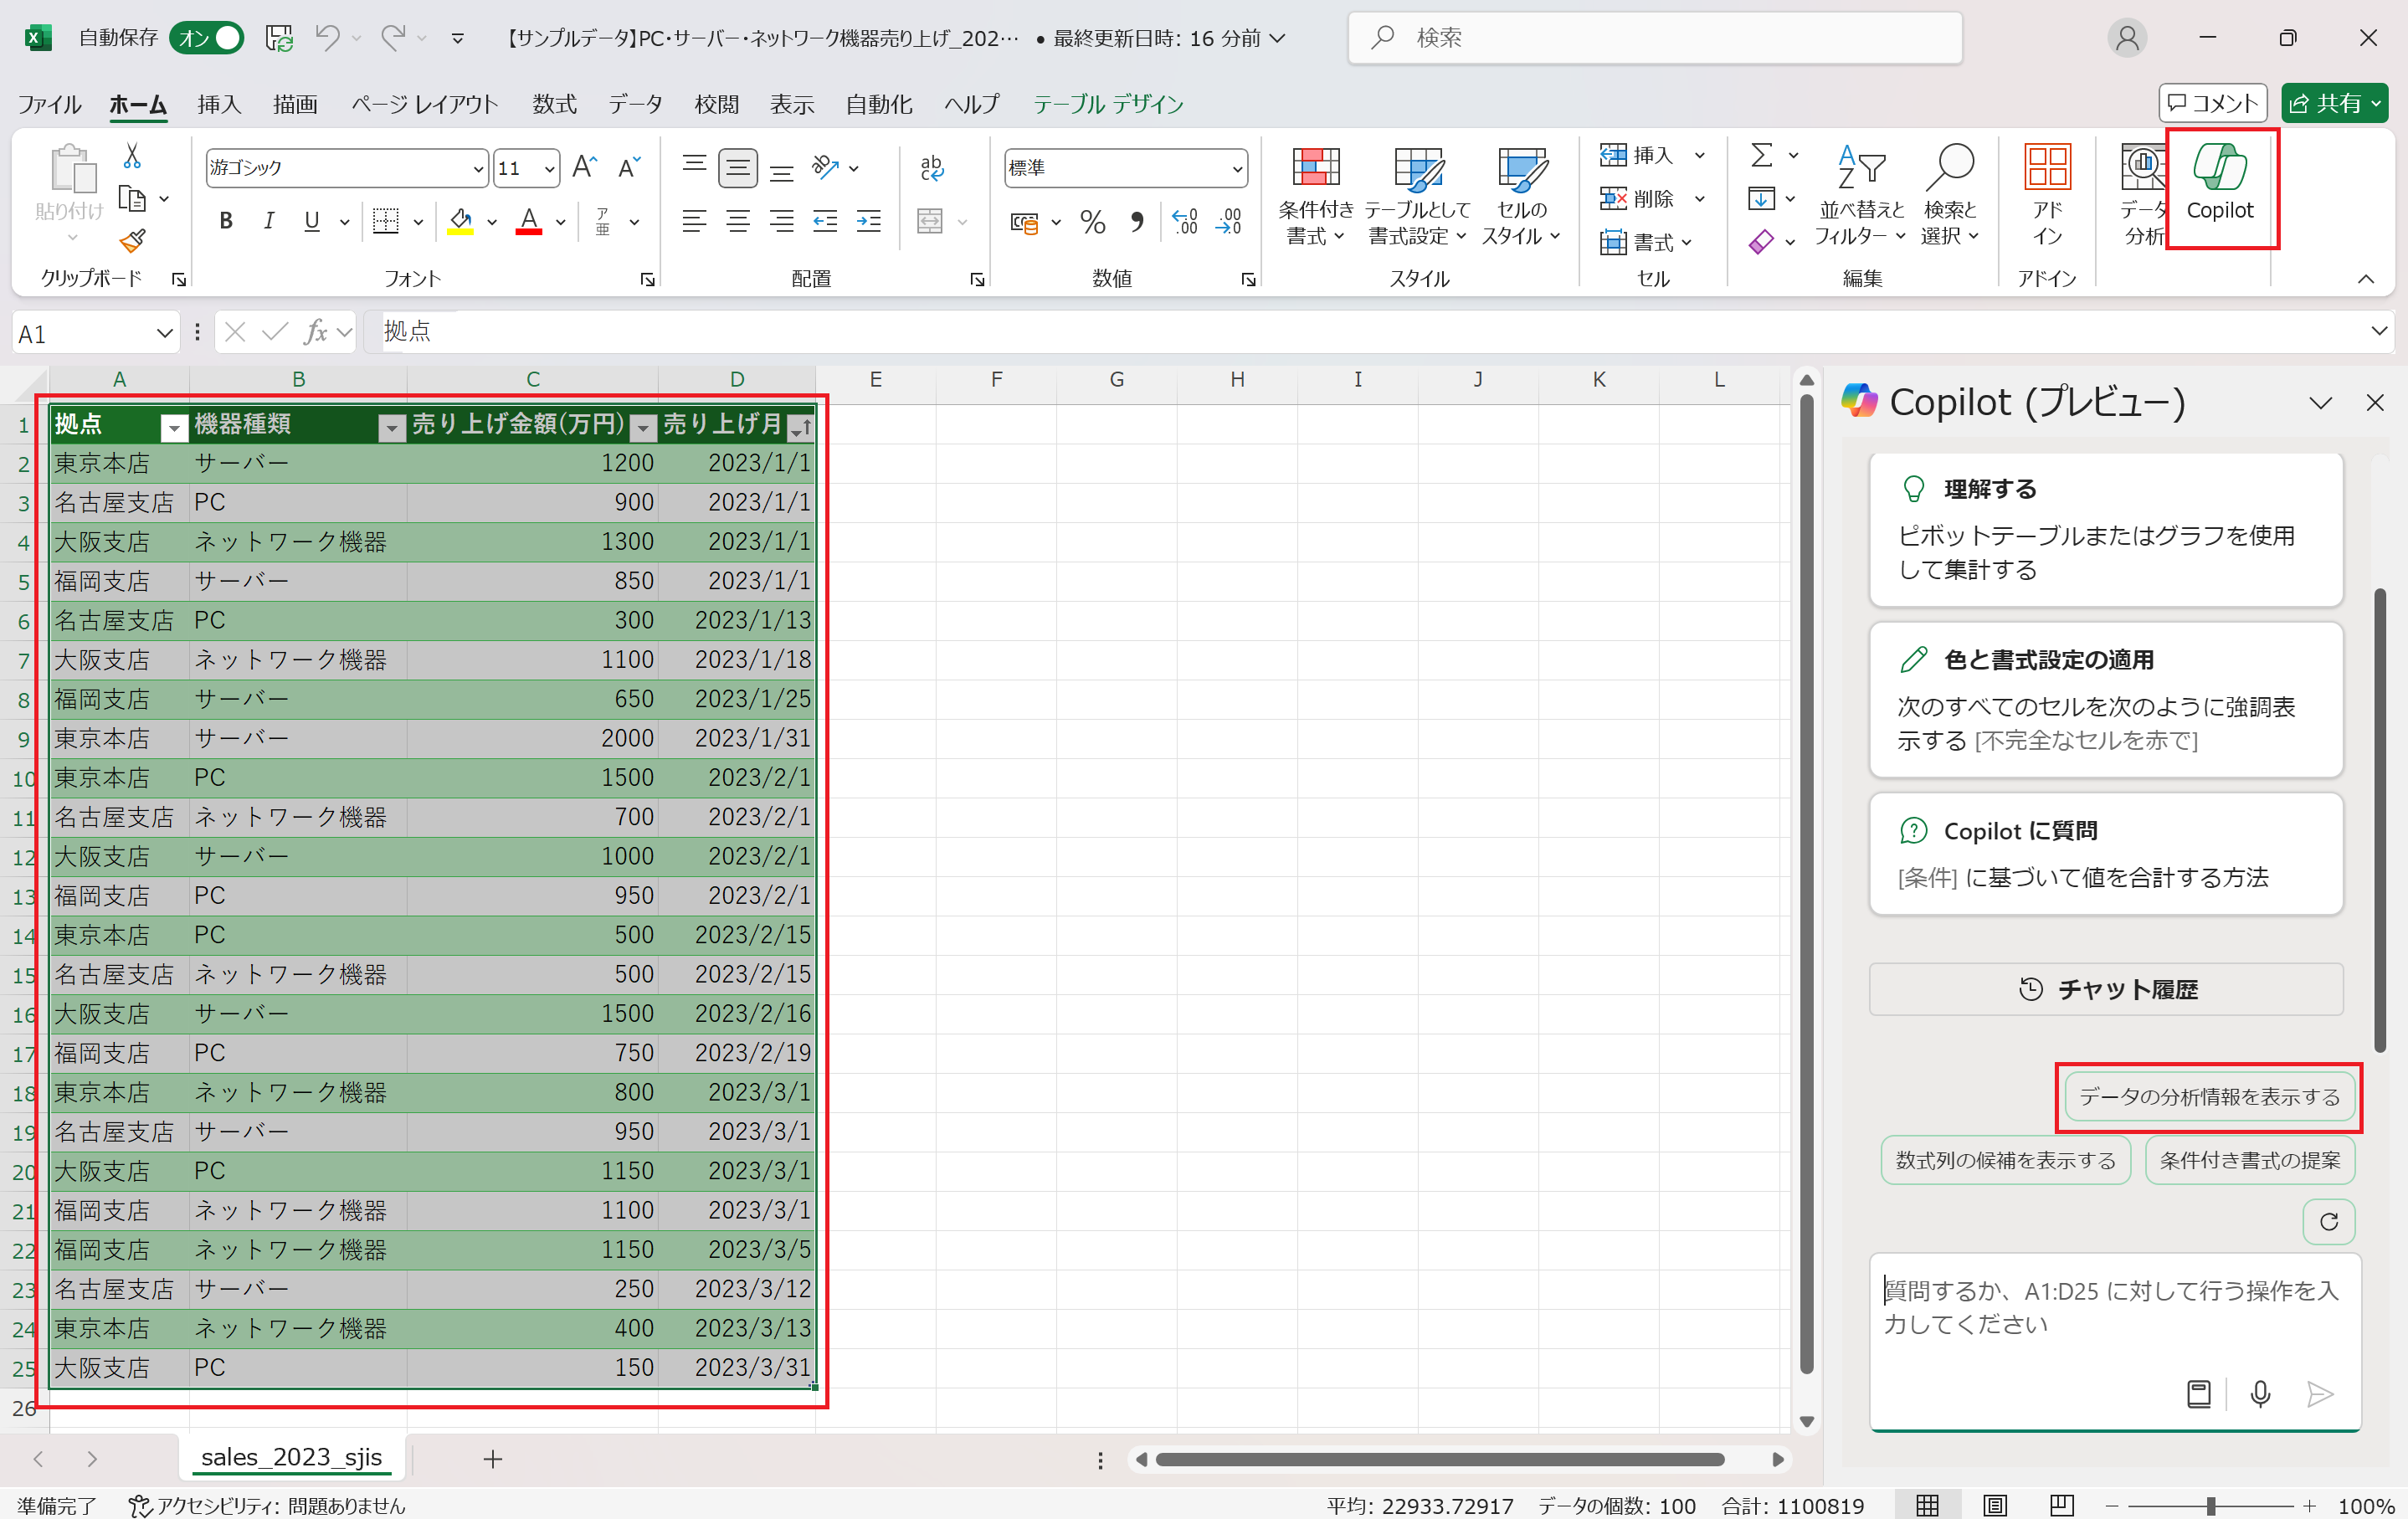Click the AutoSum sigma icon
Viewport: 2408px width, 1519px height.
pyautogui.click(x=1761, y=155)
